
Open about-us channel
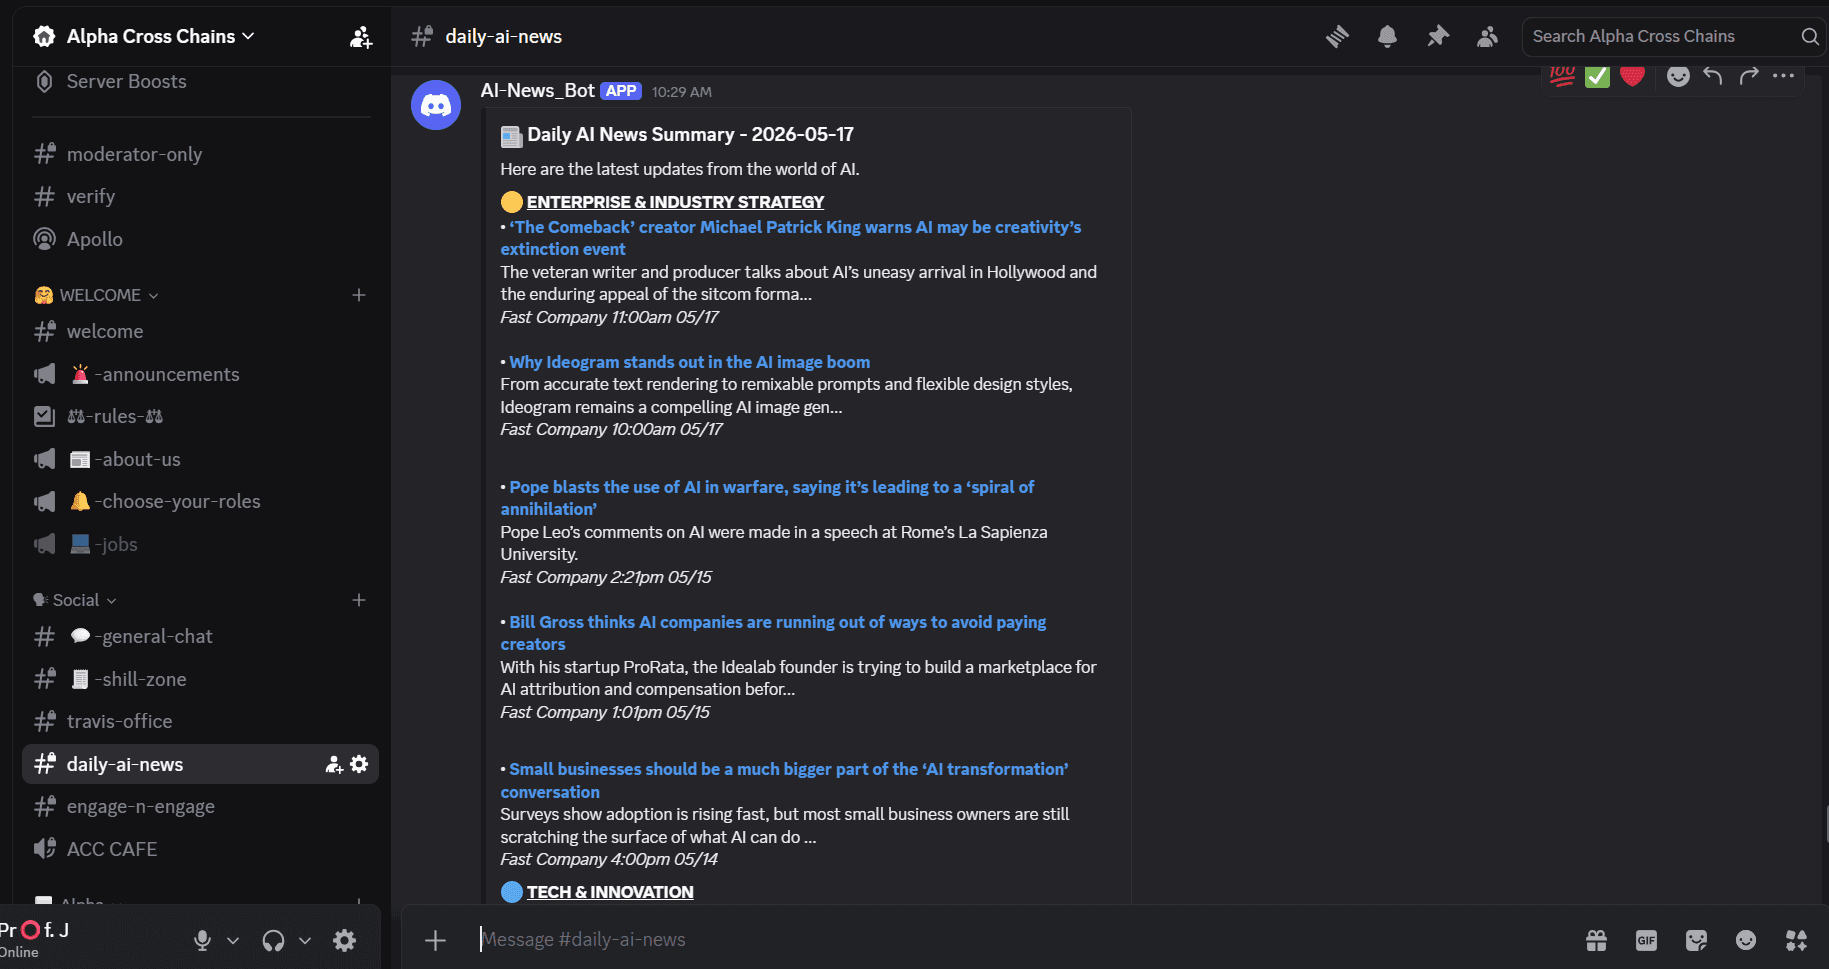(x=200, y=459)
